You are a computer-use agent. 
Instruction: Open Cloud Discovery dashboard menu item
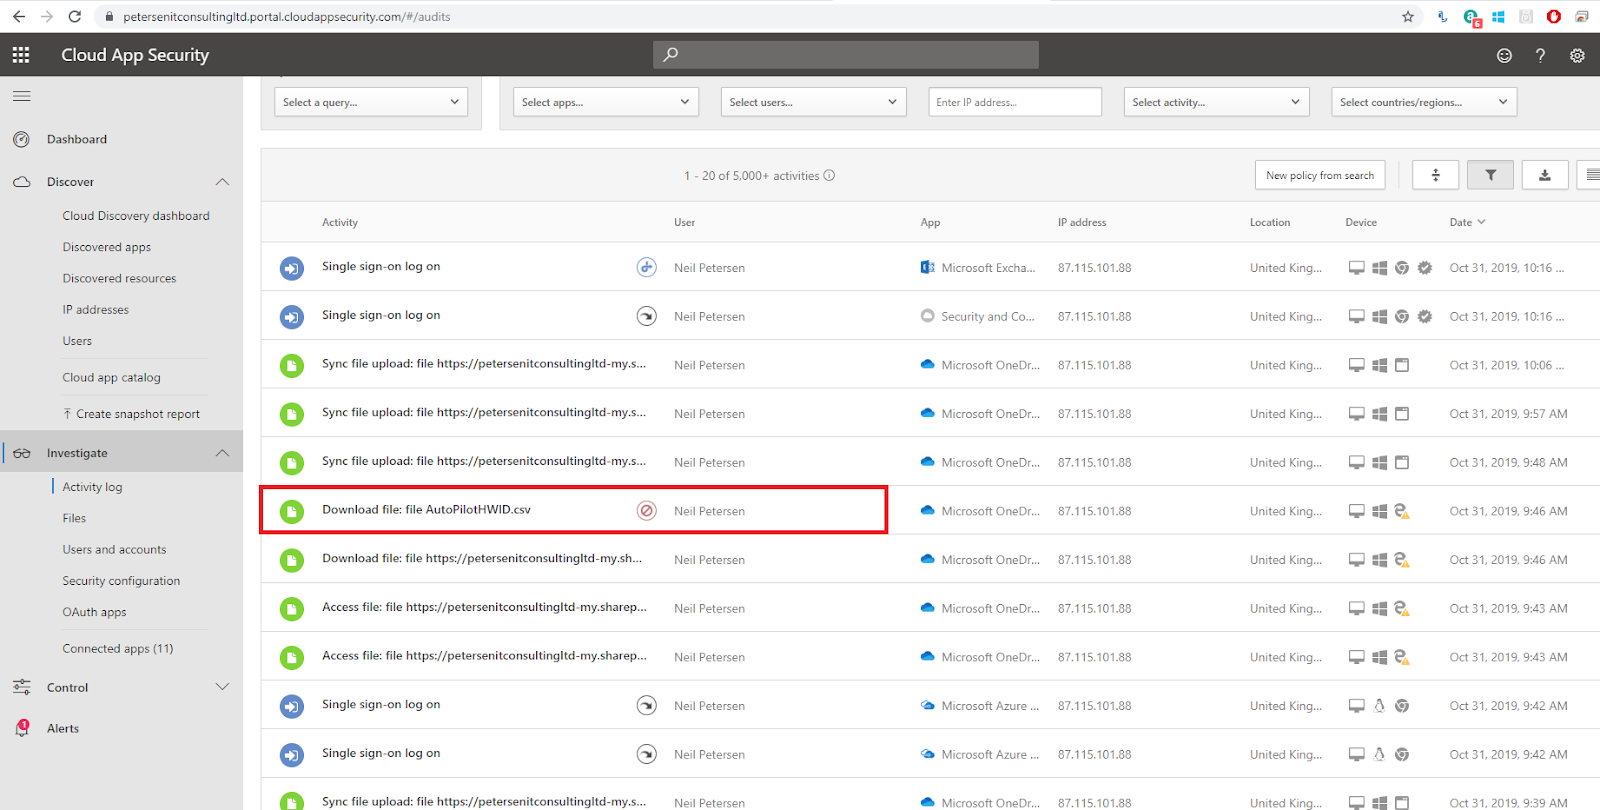[136, 216]
